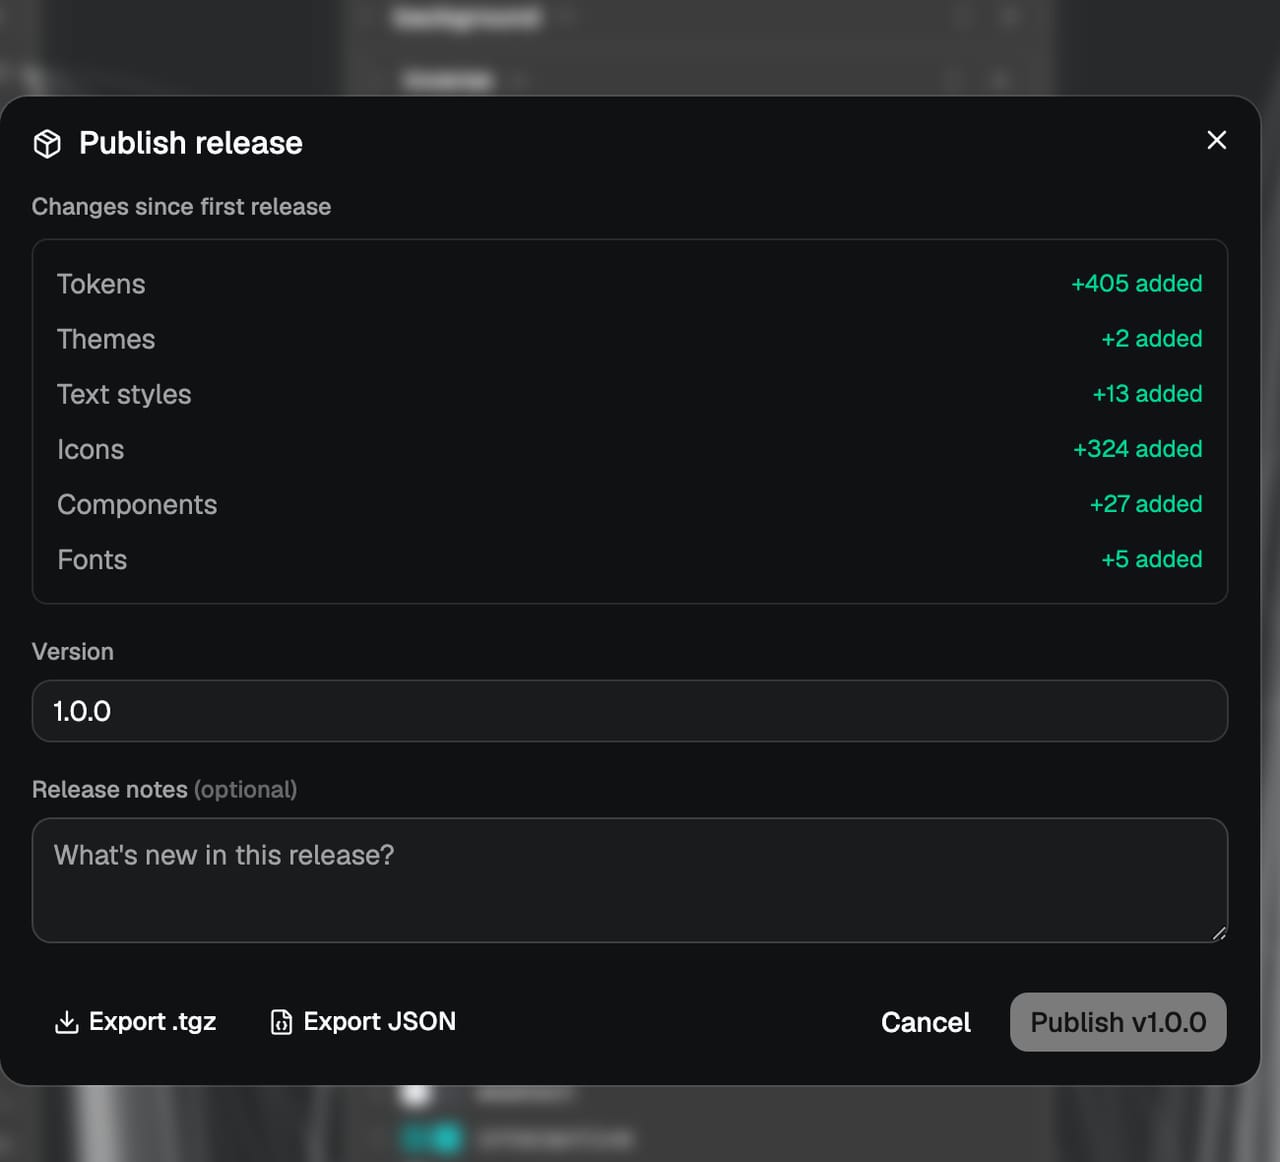
Task: Export the release as .tgz
Action: click(x=135, y=1022)
